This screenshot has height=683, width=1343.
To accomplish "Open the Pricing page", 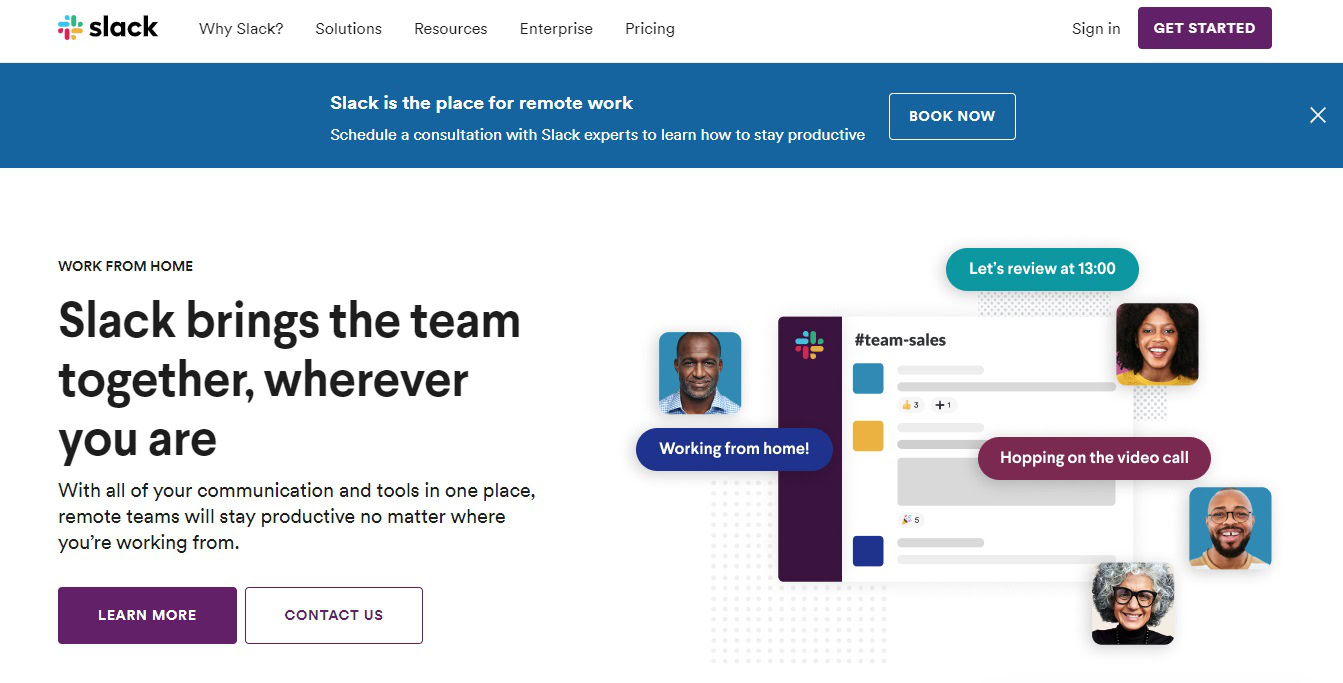I will click(x=650, y=29).
